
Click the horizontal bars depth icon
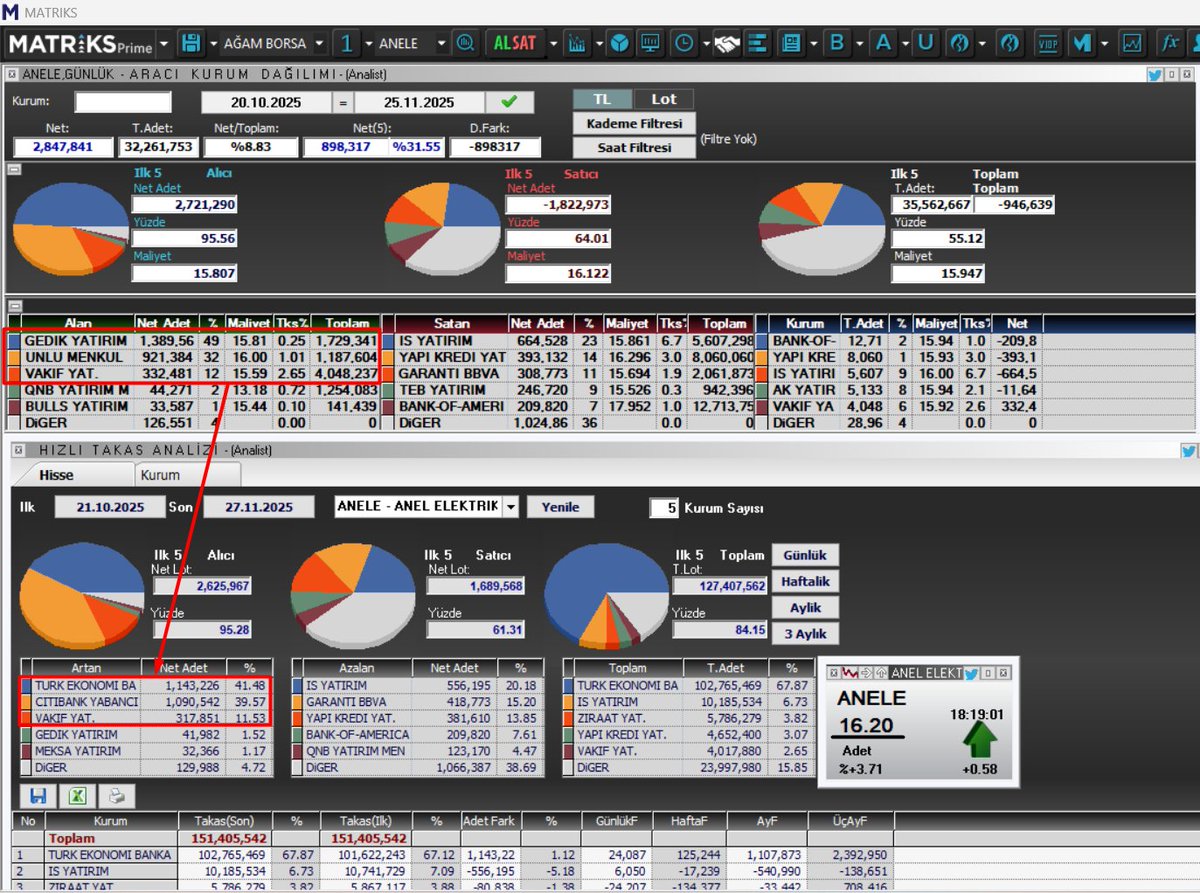pos(757,43)
